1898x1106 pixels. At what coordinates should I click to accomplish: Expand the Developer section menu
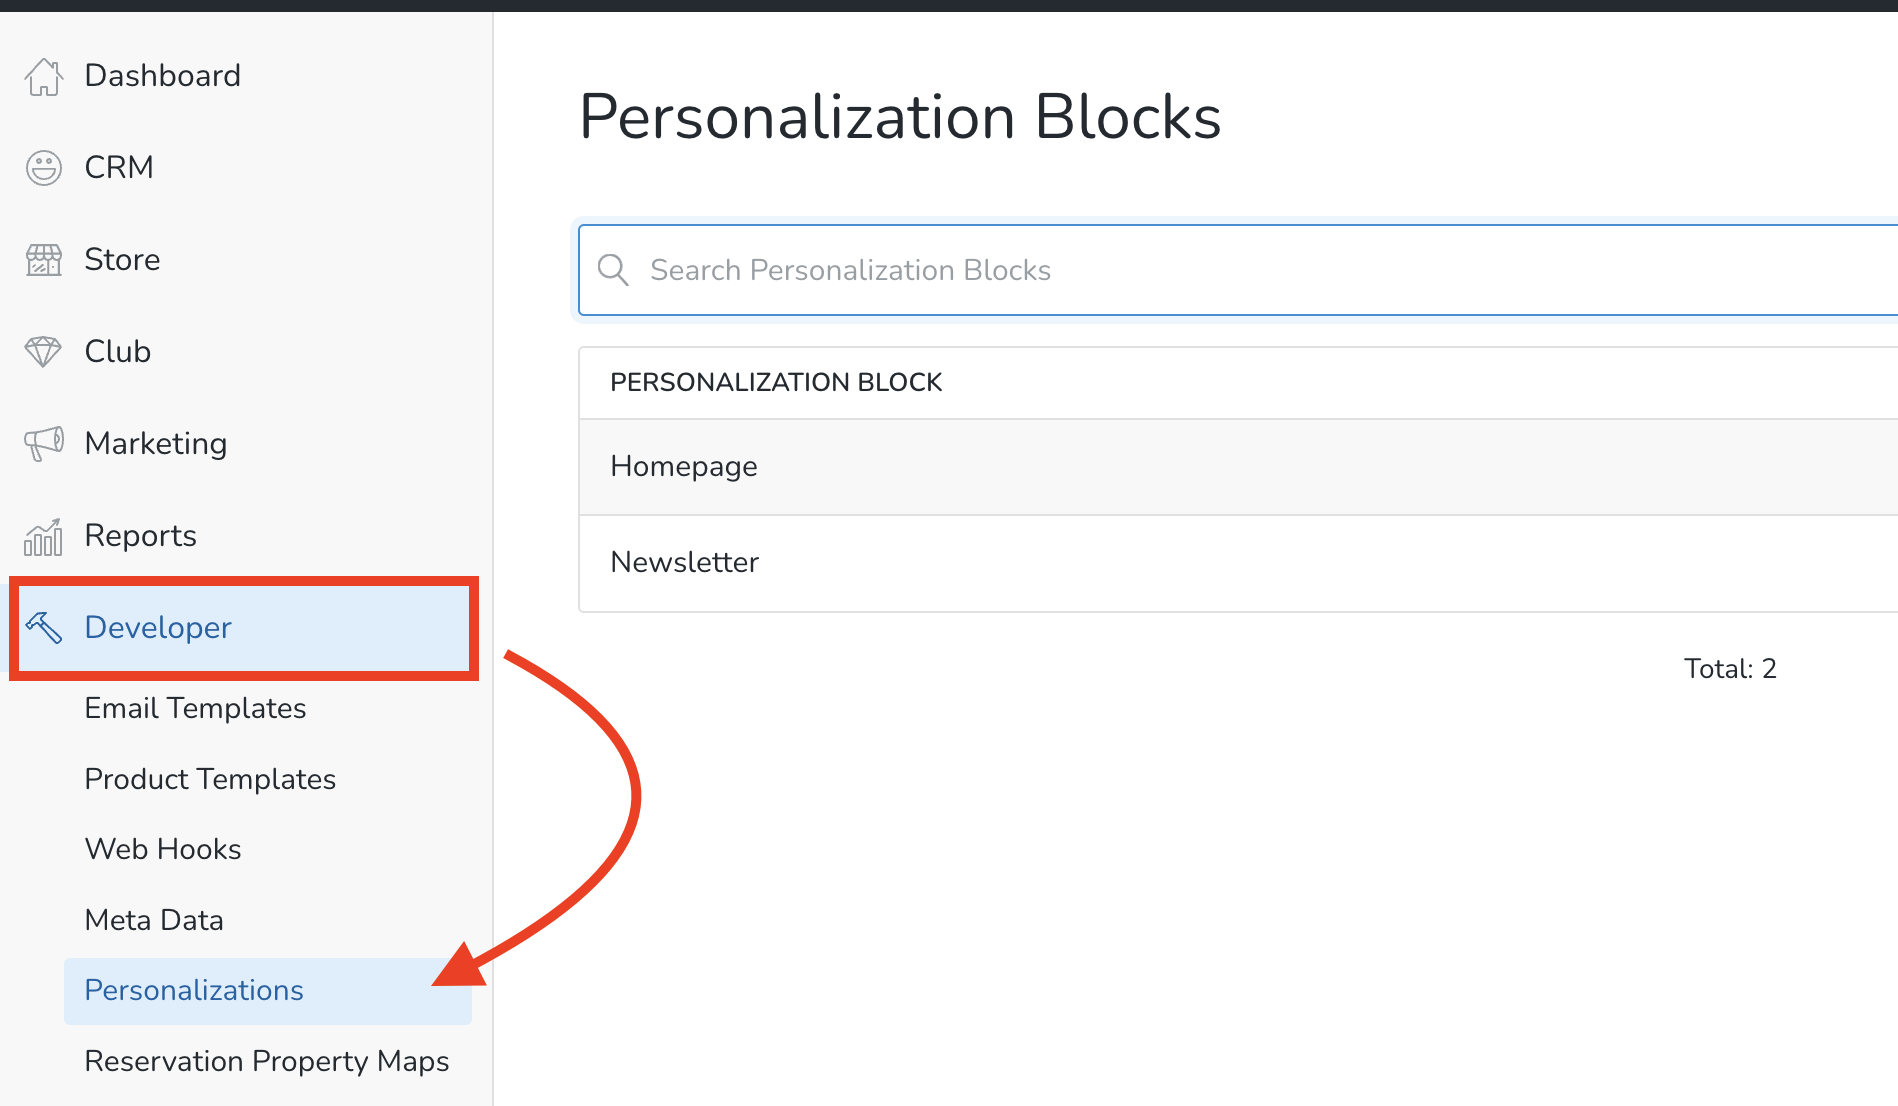coord(157,627)
